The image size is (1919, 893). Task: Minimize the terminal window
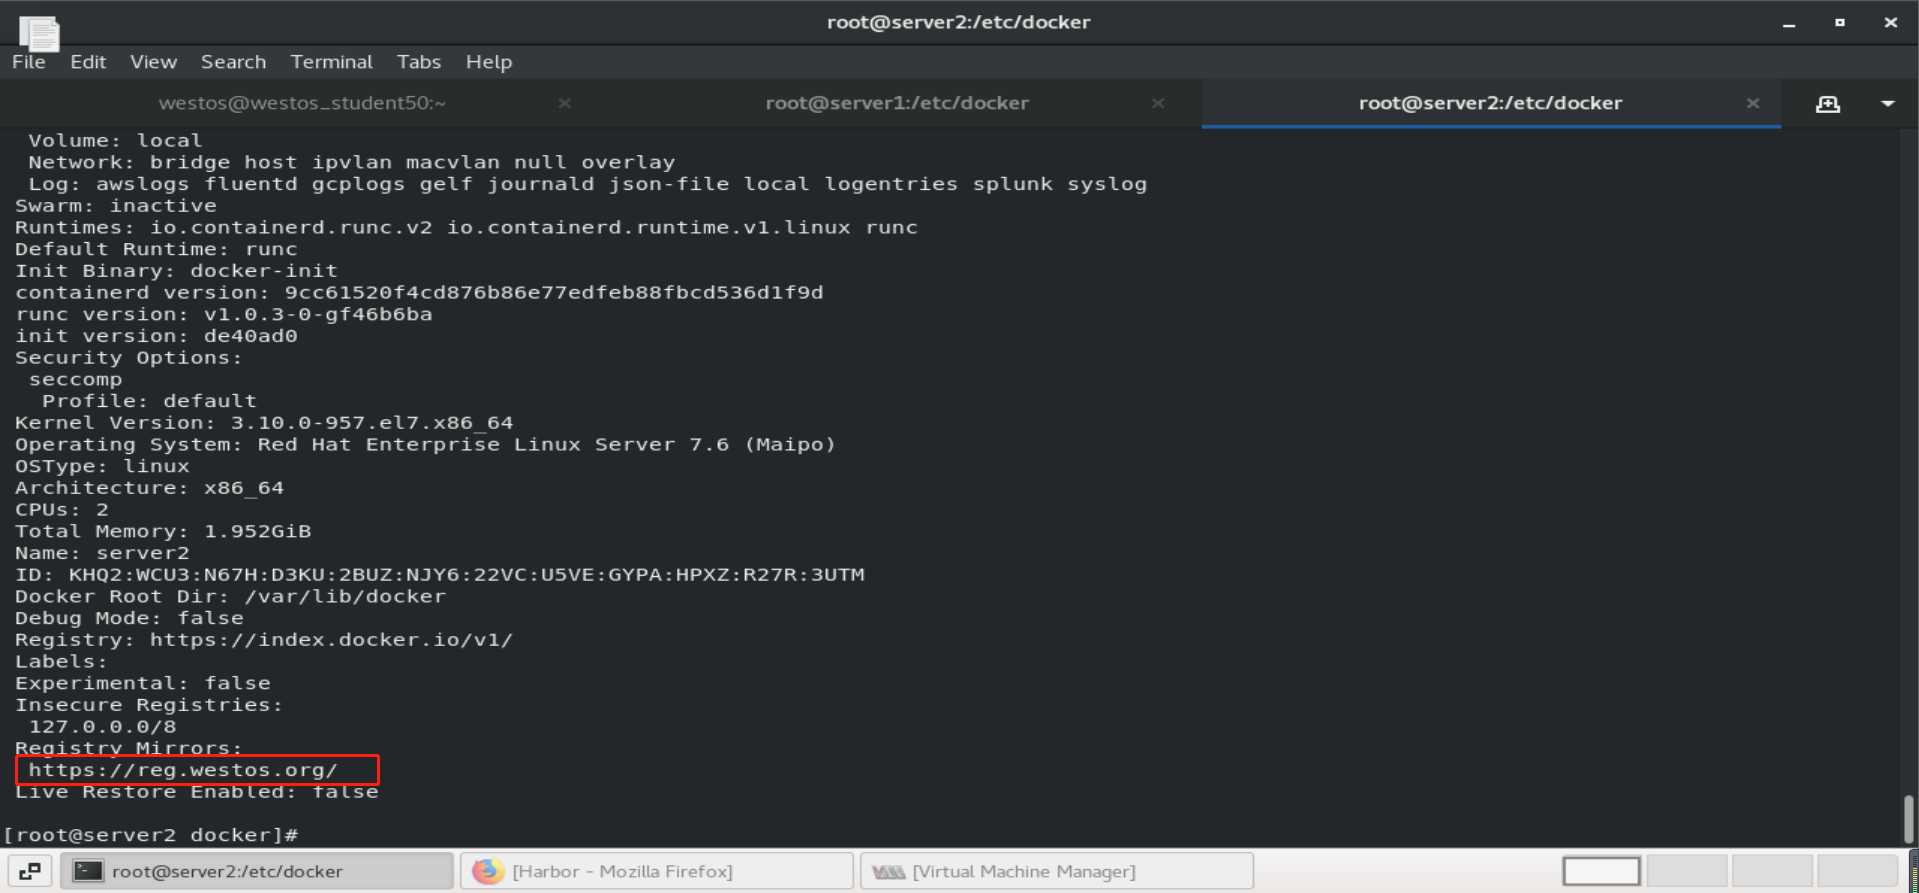click(x=1789, y=23)
